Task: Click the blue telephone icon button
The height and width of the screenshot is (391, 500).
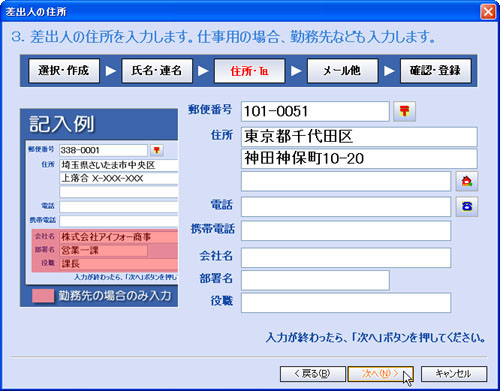Action: [467, 207]
